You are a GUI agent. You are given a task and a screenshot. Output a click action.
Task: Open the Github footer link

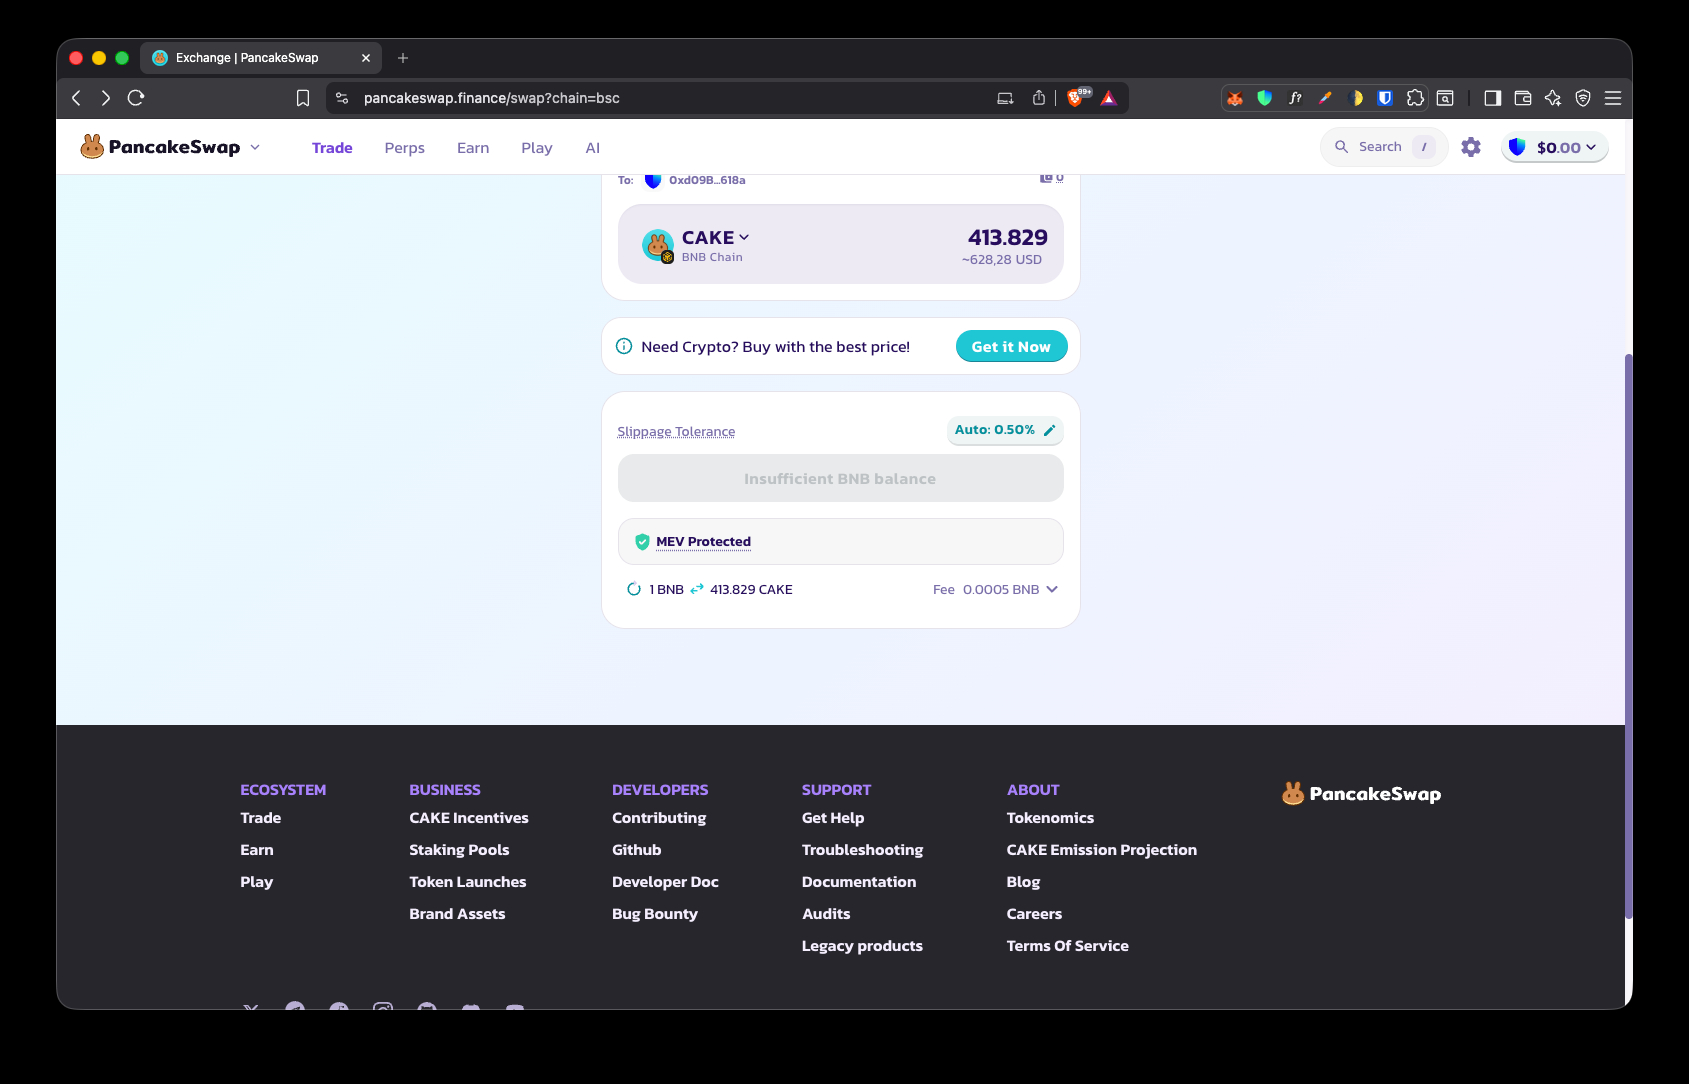(637, 850)
